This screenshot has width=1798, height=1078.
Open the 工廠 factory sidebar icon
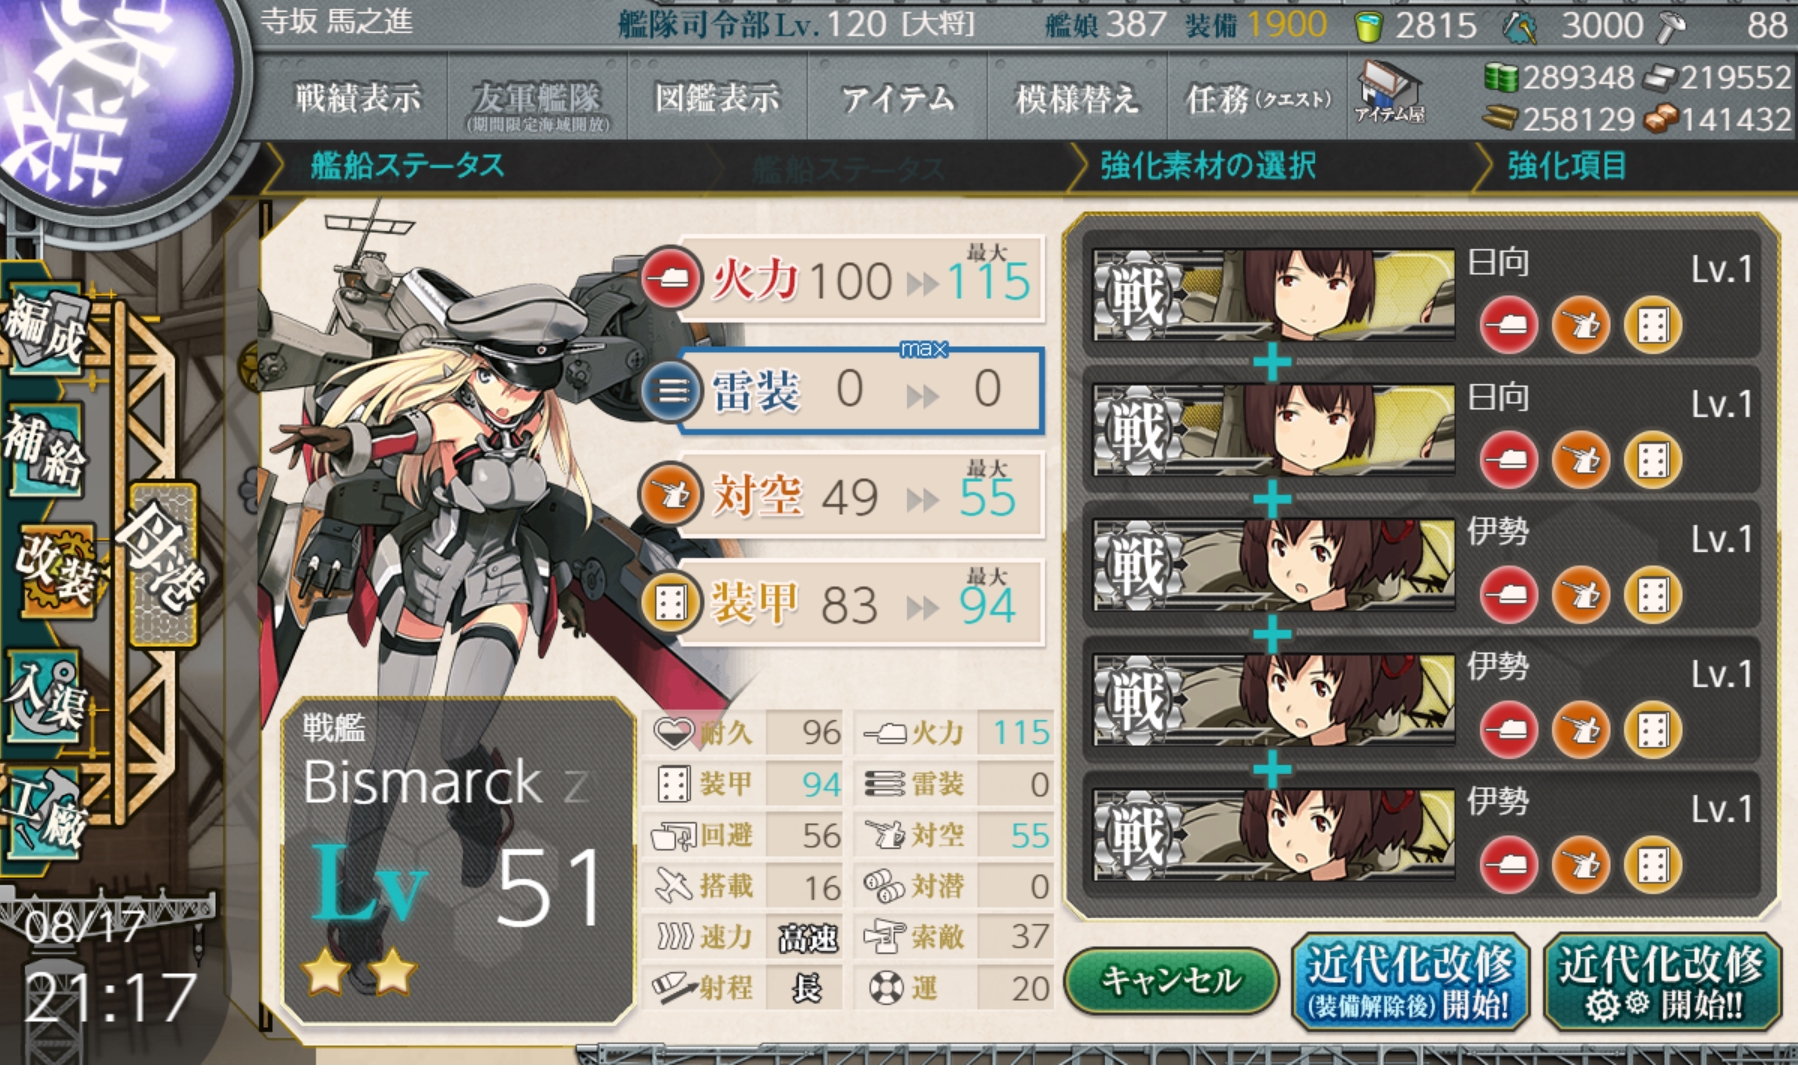click(46, 815)
